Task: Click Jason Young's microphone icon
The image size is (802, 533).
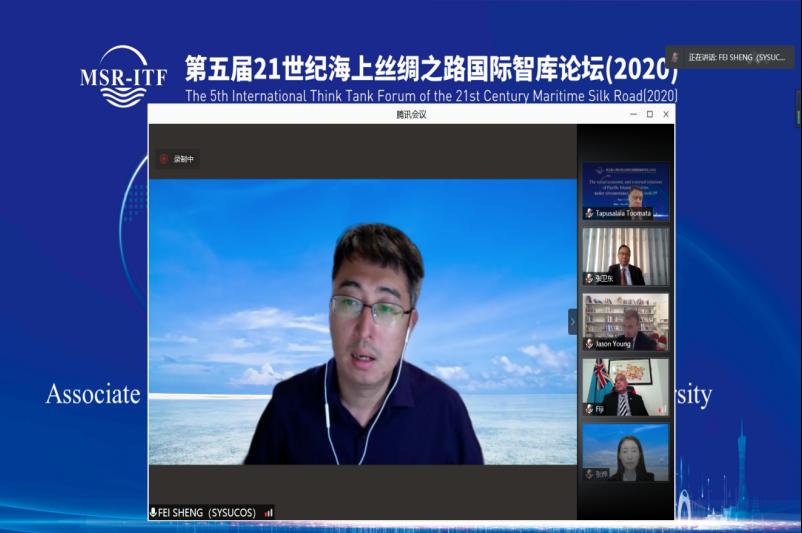Action: [x=589, y=343]
